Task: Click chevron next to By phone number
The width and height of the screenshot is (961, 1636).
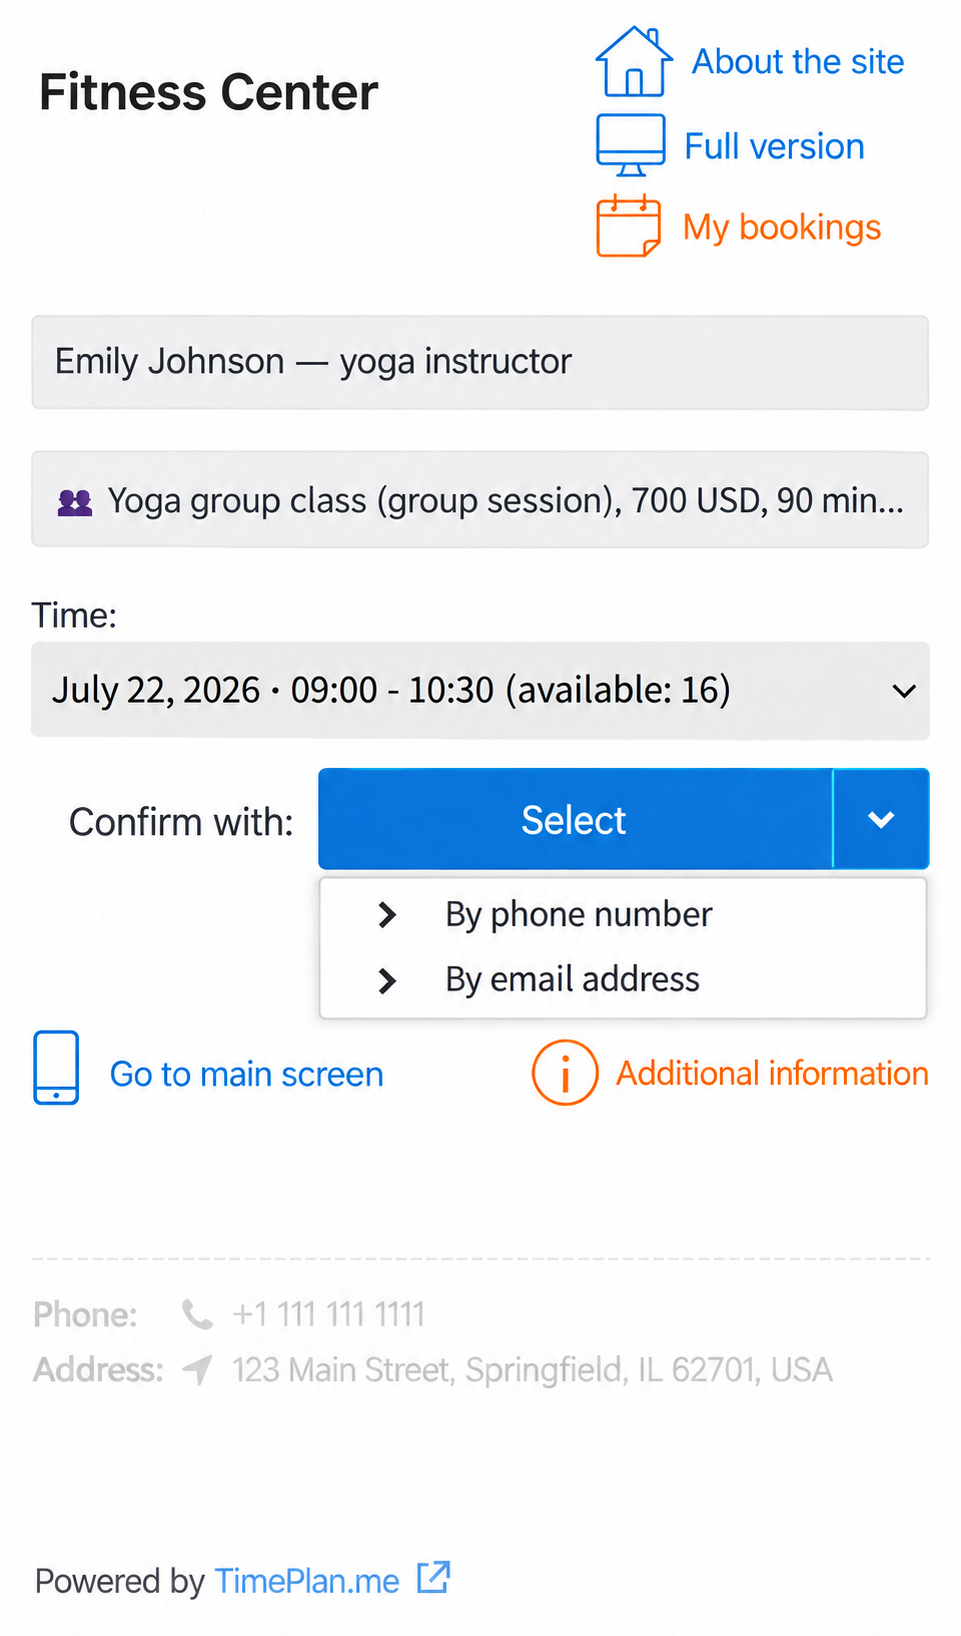Action: 388,915
